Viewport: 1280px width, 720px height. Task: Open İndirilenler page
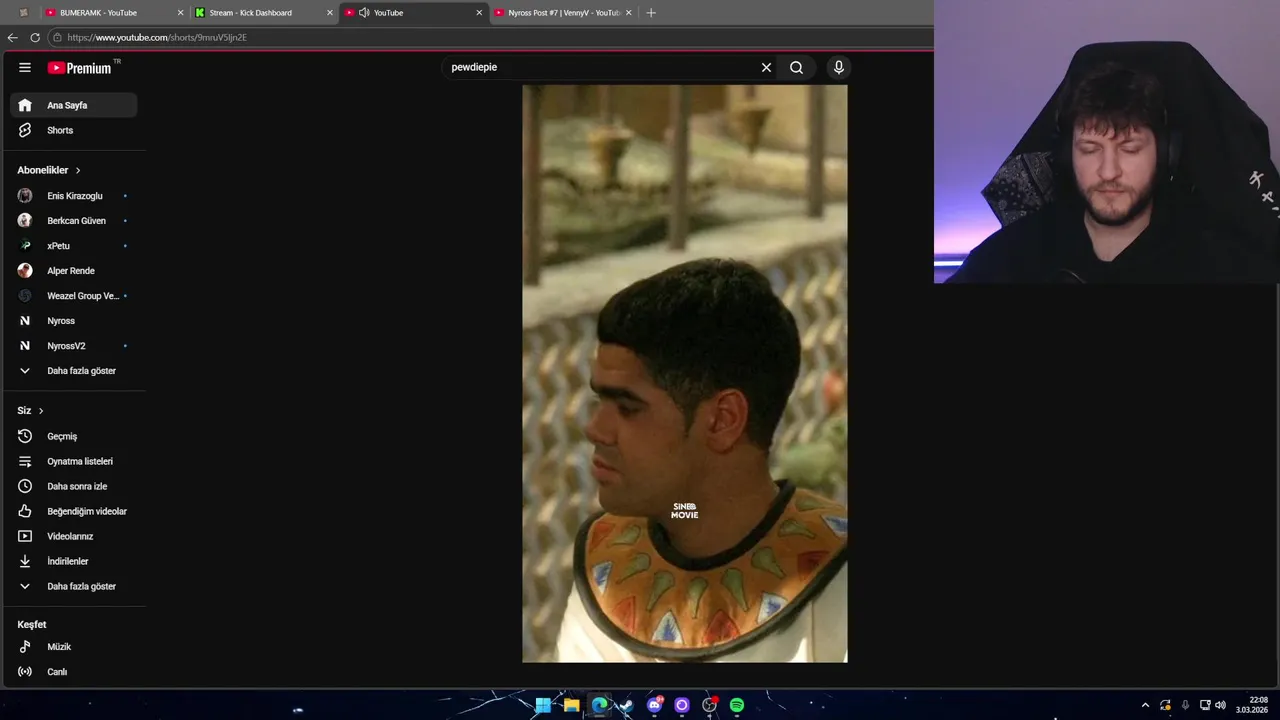click(74, 561)
